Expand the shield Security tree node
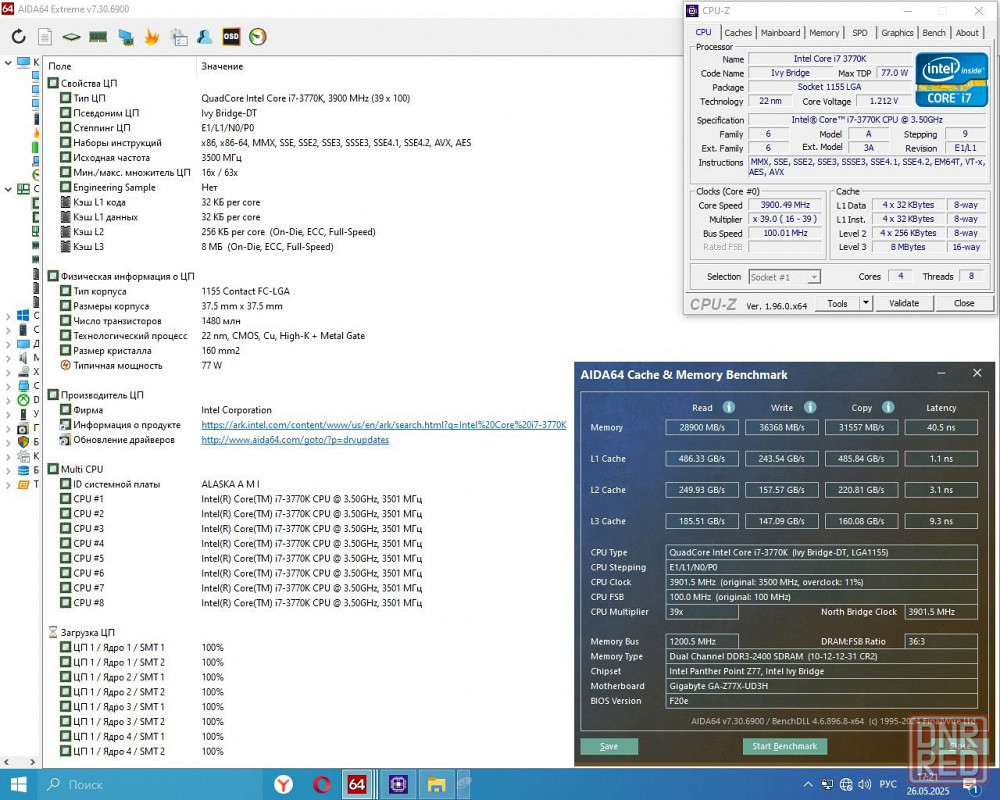The image size is (1000, 800). click(8, 441)
